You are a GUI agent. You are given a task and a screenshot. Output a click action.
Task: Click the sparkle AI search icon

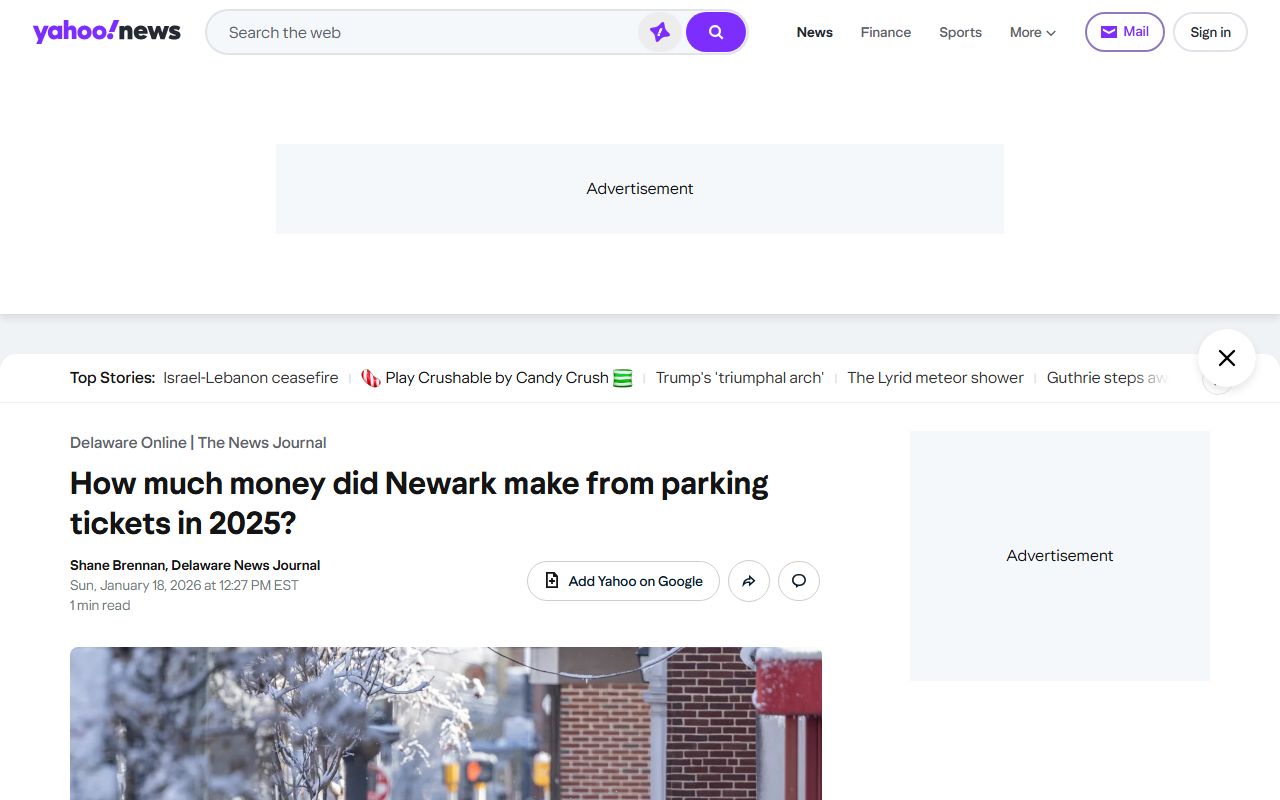click(660, 32)
